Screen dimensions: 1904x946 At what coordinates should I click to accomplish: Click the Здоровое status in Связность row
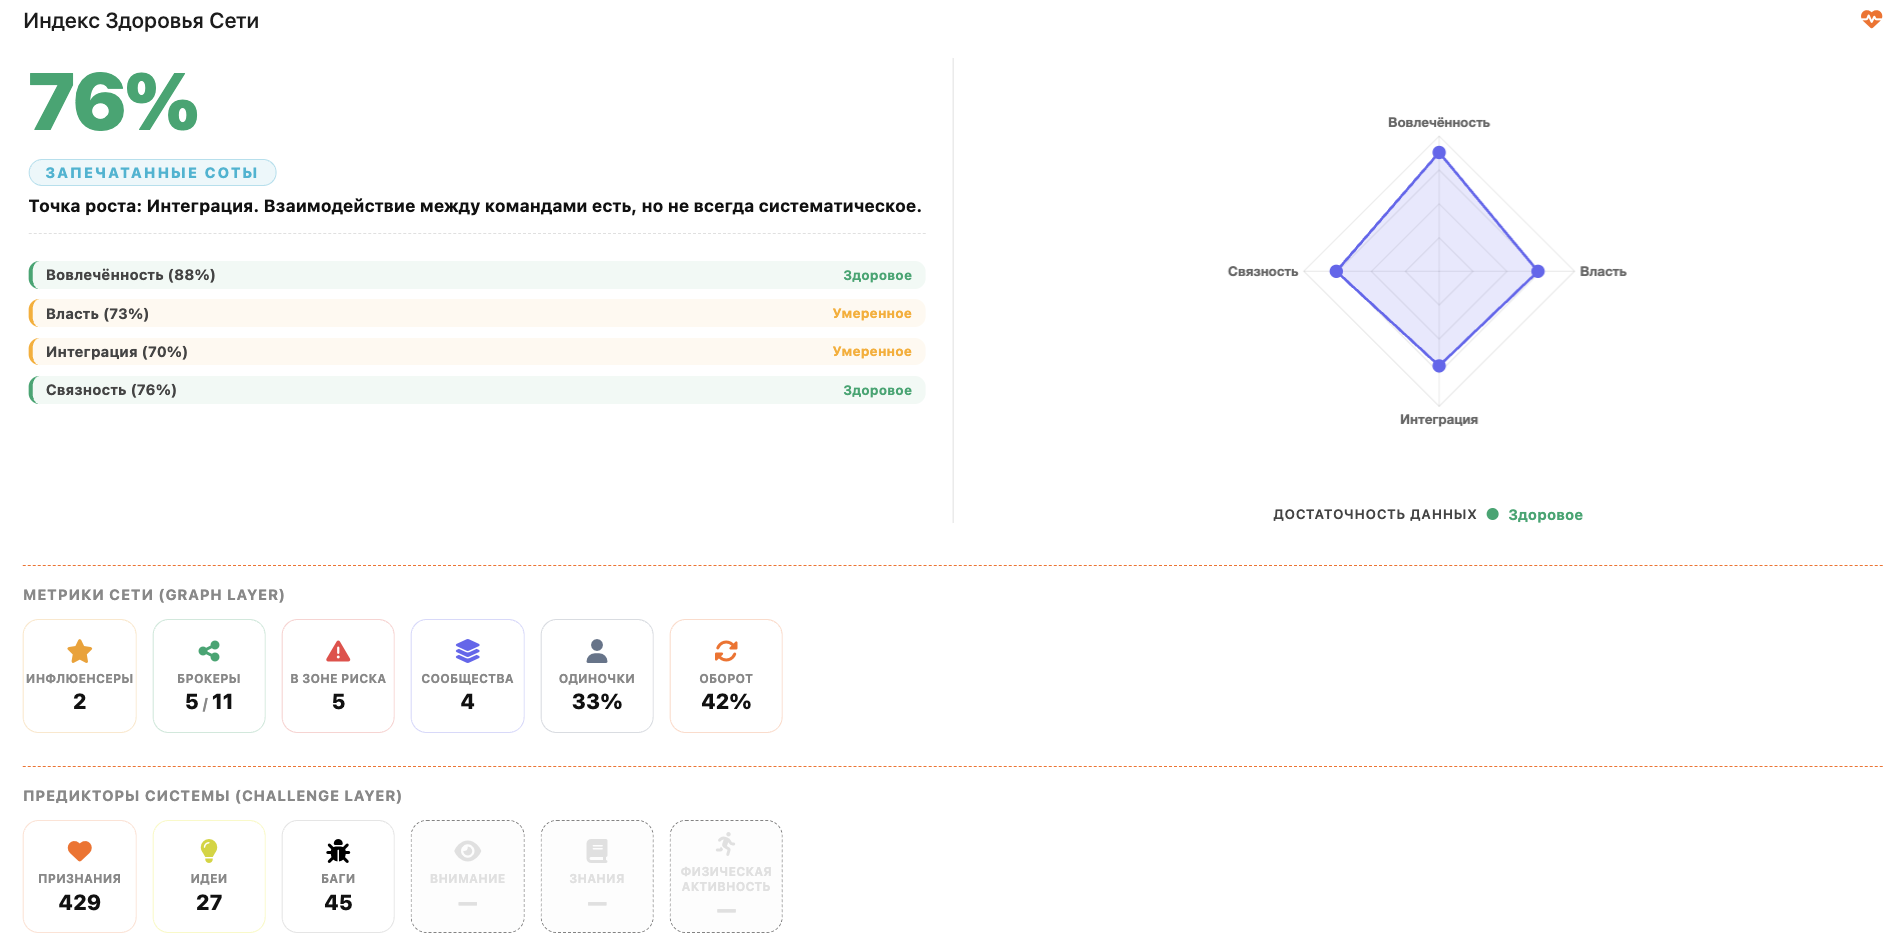[x=877, y=390]
